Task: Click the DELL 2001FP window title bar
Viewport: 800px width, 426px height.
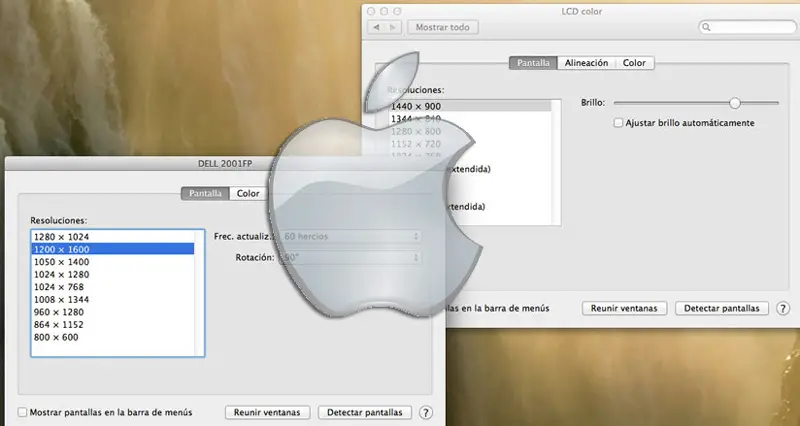Action: click(225, 164)
